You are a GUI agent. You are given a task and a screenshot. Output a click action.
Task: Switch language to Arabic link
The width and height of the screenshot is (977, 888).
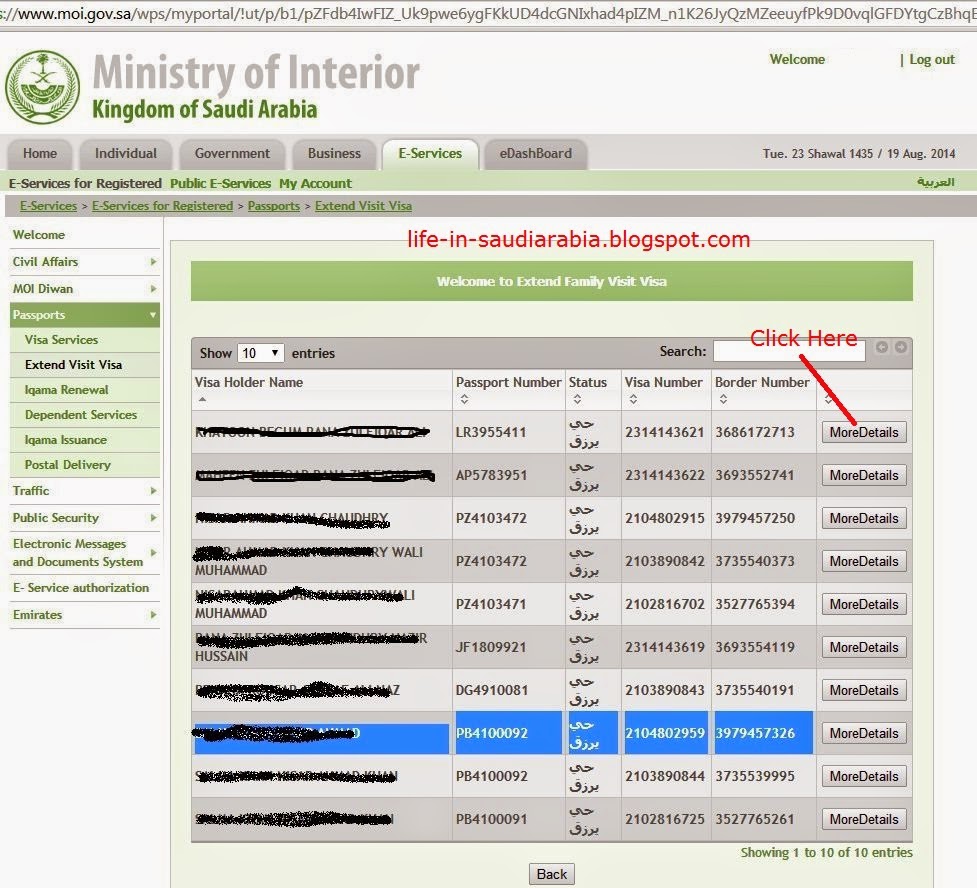pyautogui.click(x=936, y=182)
